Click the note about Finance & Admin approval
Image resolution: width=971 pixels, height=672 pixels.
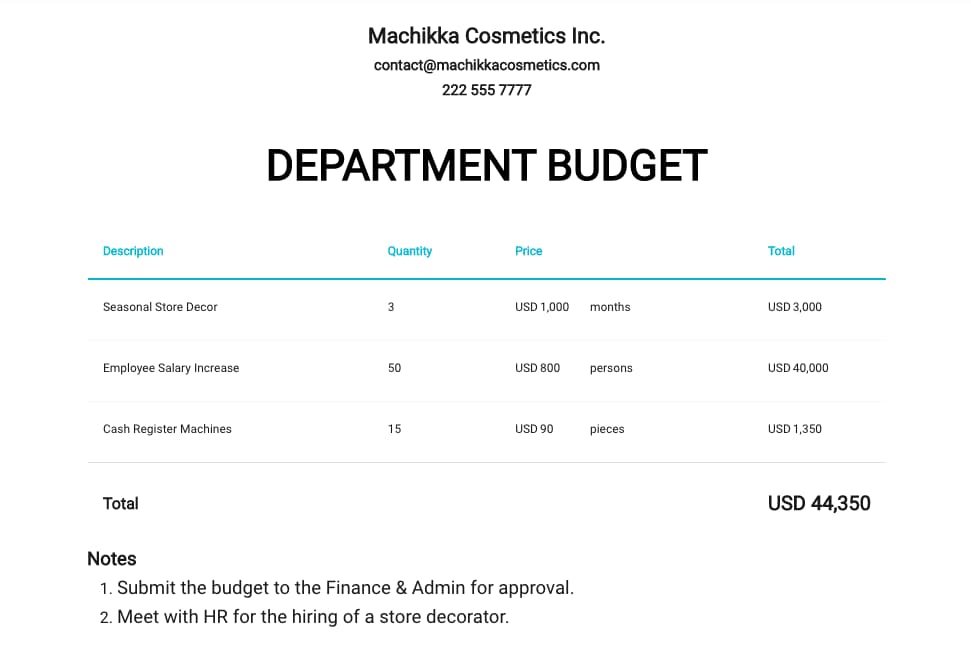[345, 588]
